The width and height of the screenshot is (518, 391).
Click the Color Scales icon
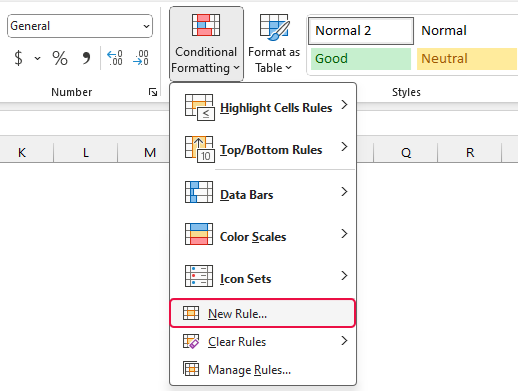tap(199, 234)
